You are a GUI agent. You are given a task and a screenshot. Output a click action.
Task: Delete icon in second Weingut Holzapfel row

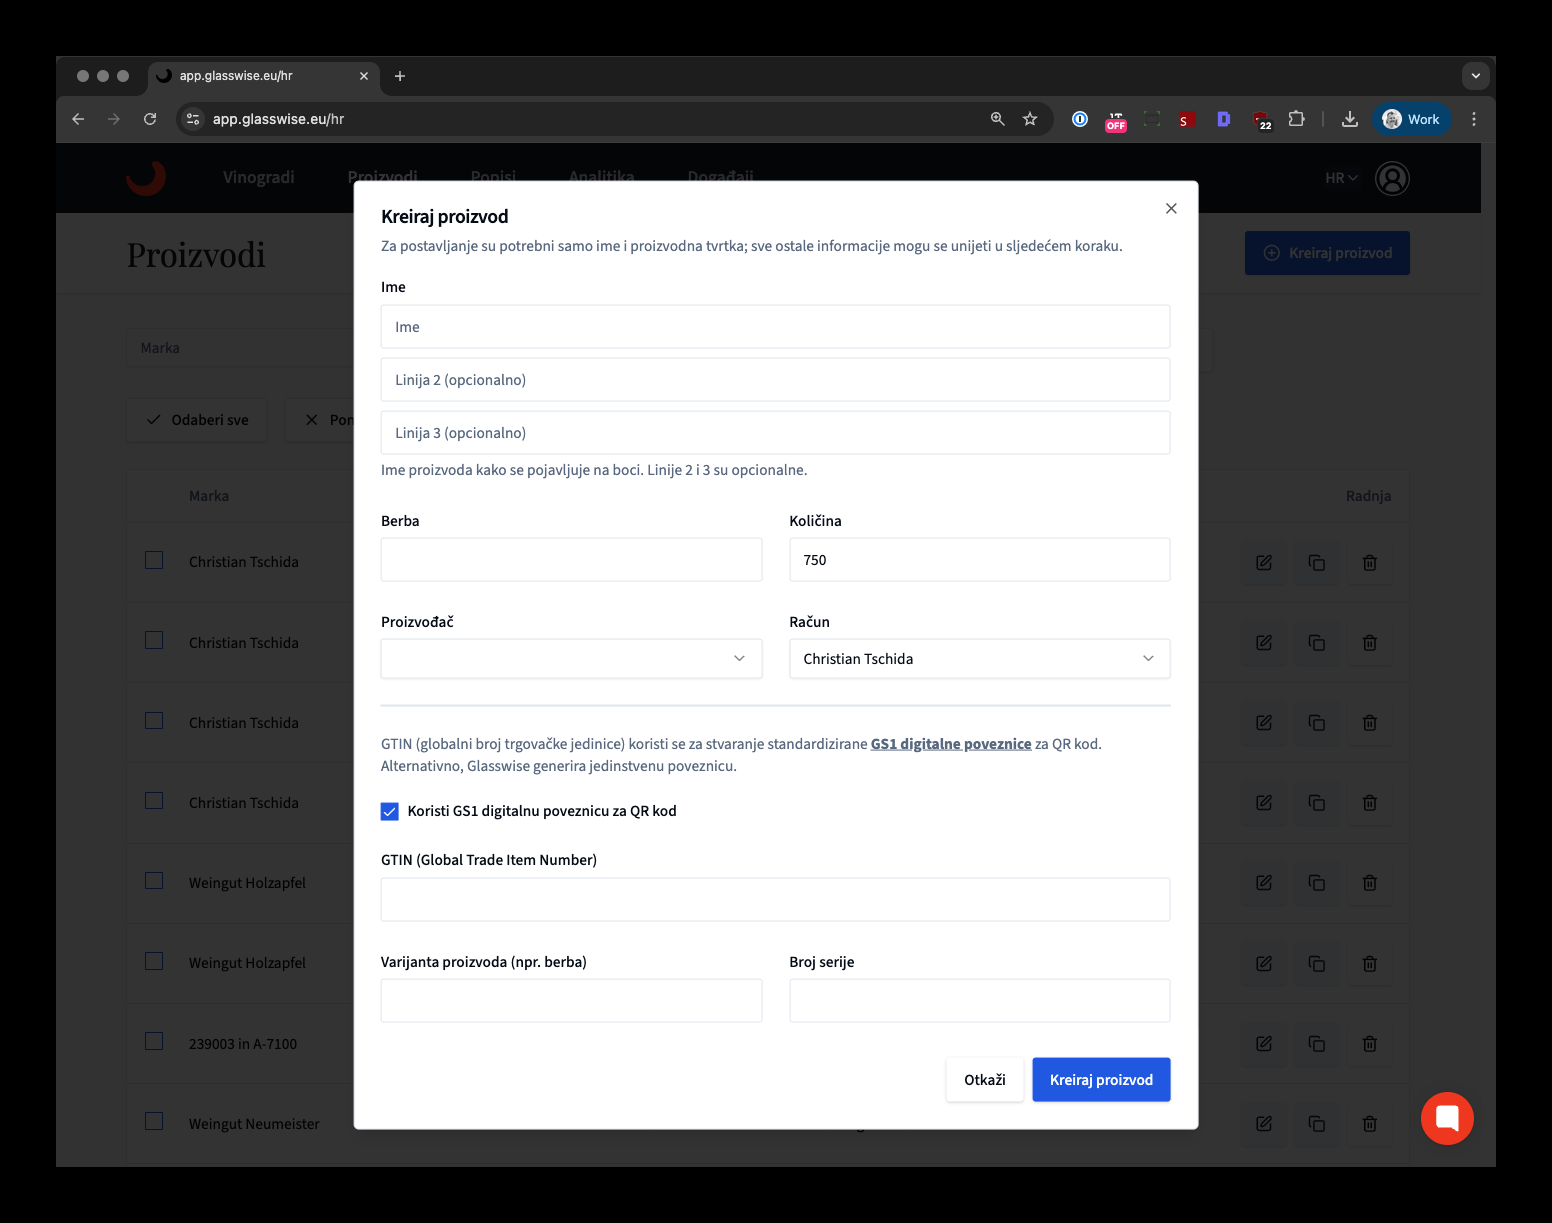[x=1370, y=963]
